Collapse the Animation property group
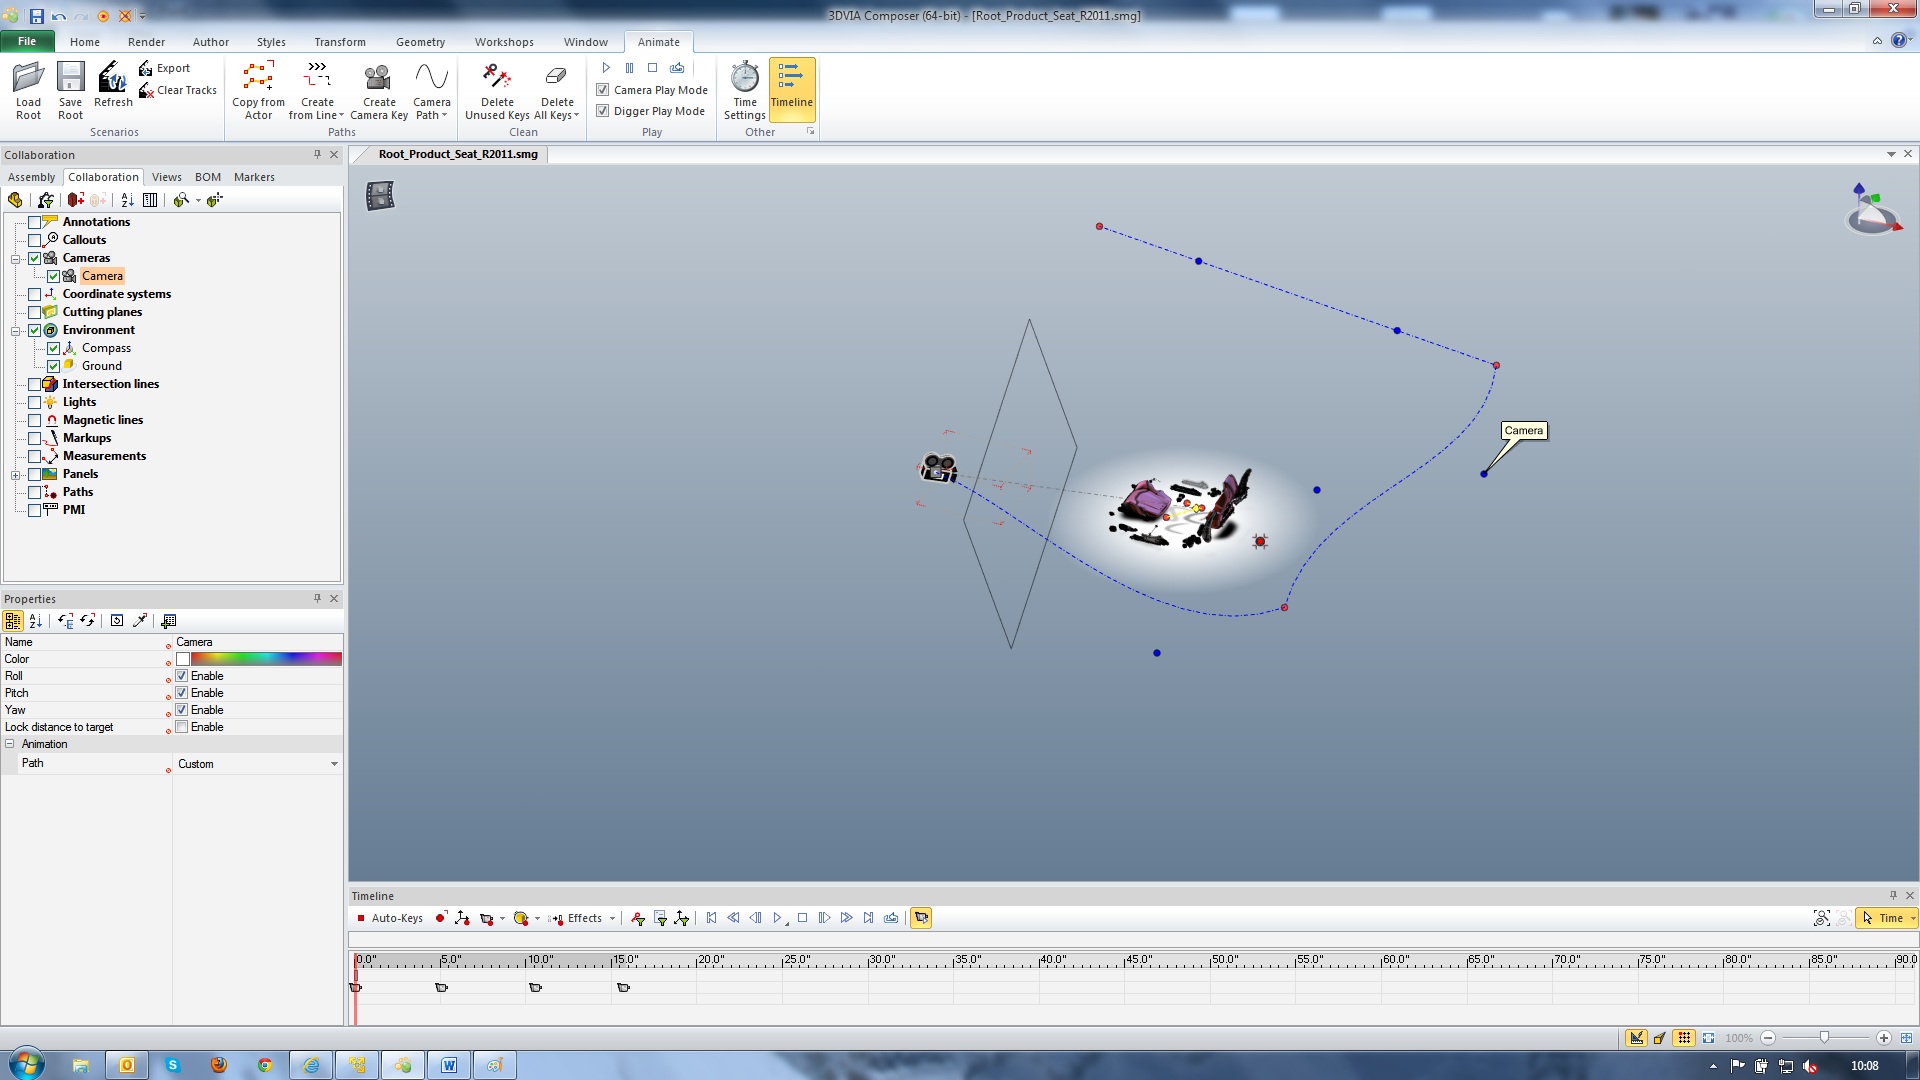Image resolution: width=1920 pixels, height=1080 pixels. (10, 744)
